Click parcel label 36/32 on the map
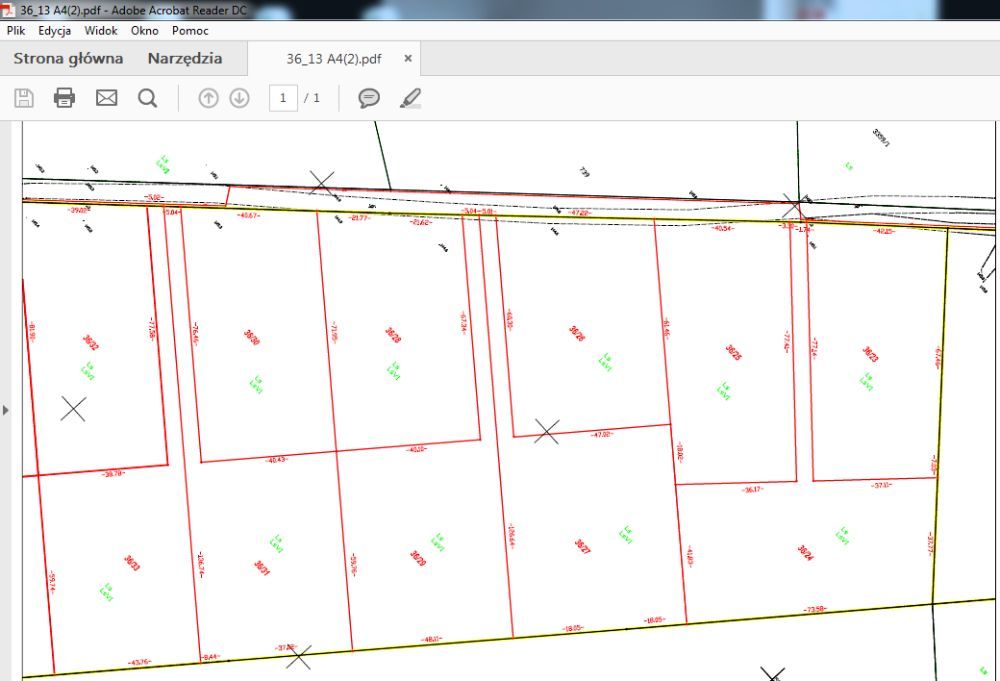 coord(91,342)
